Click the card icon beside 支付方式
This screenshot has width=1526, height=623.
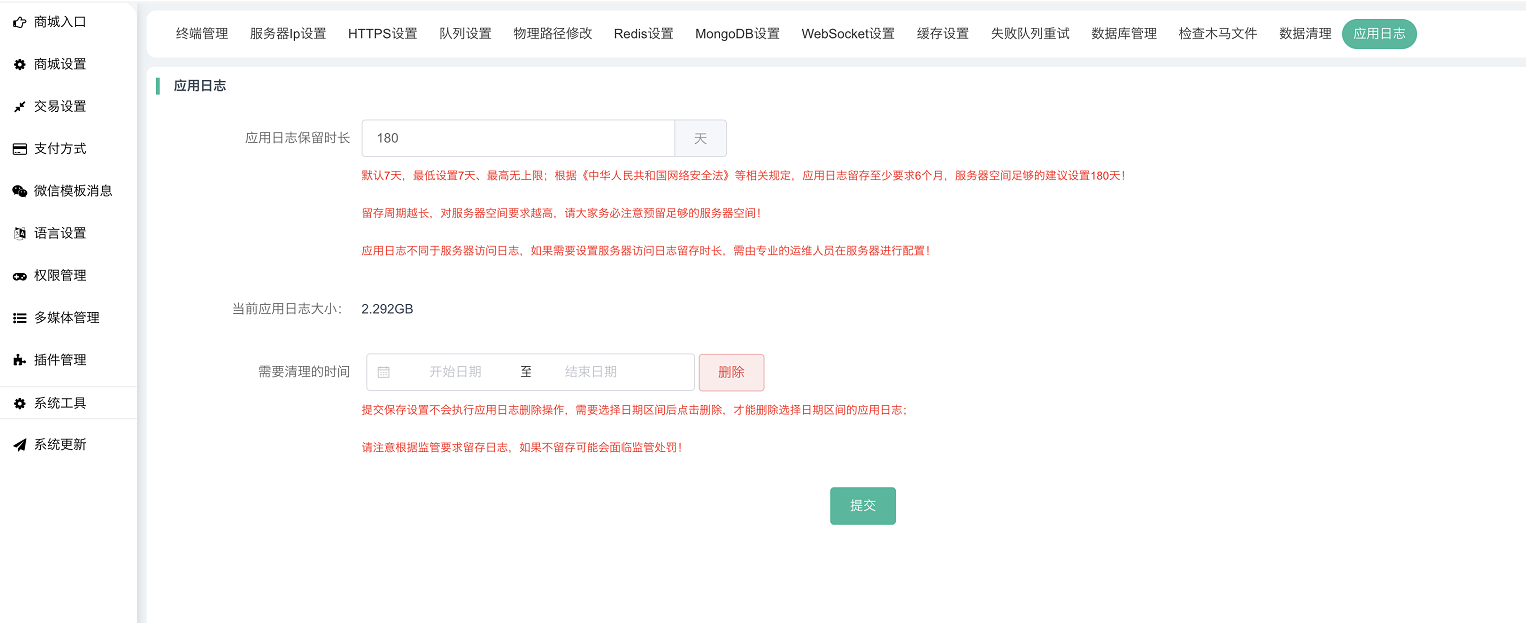(19, 149)
